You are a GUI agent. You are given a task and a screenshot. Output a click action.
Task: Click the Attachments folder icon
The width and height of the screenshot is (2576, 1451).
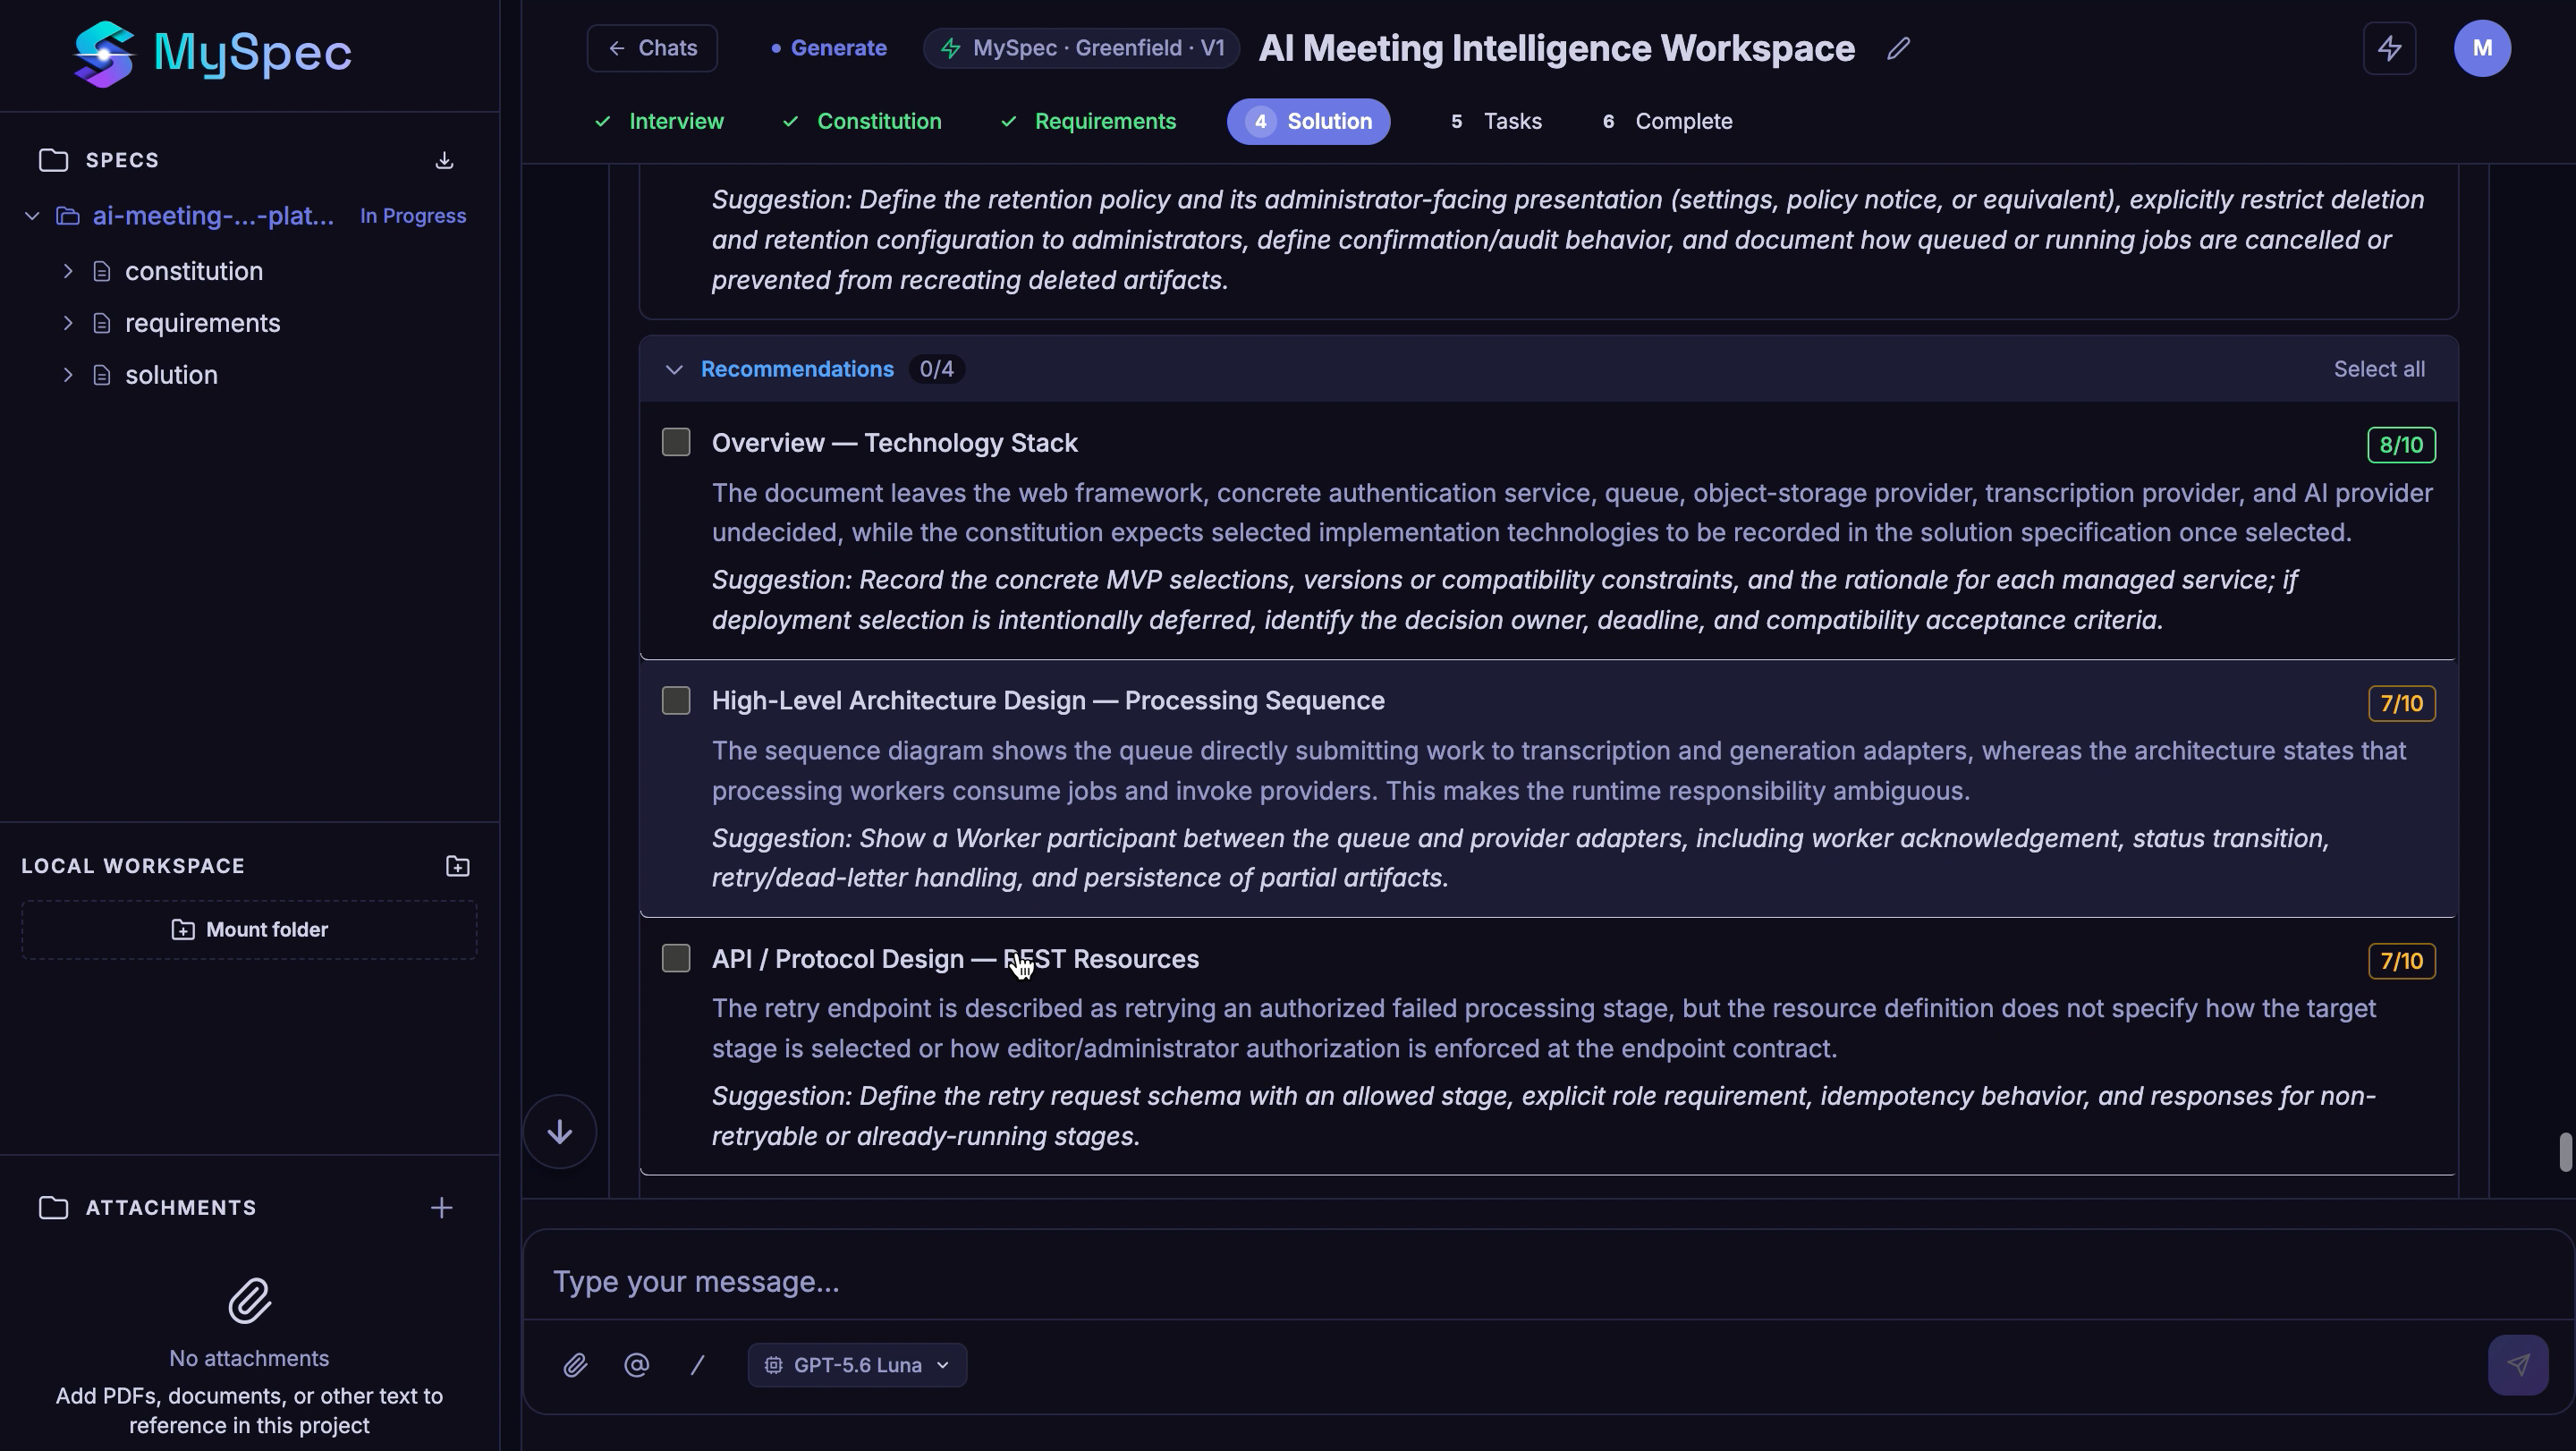click(53, 1208)
